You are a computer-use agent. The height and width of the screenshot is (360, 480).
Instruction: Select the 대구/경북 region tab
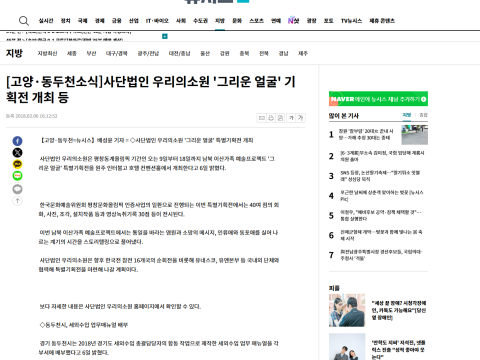pyautogui.click(x=117, y=53)
